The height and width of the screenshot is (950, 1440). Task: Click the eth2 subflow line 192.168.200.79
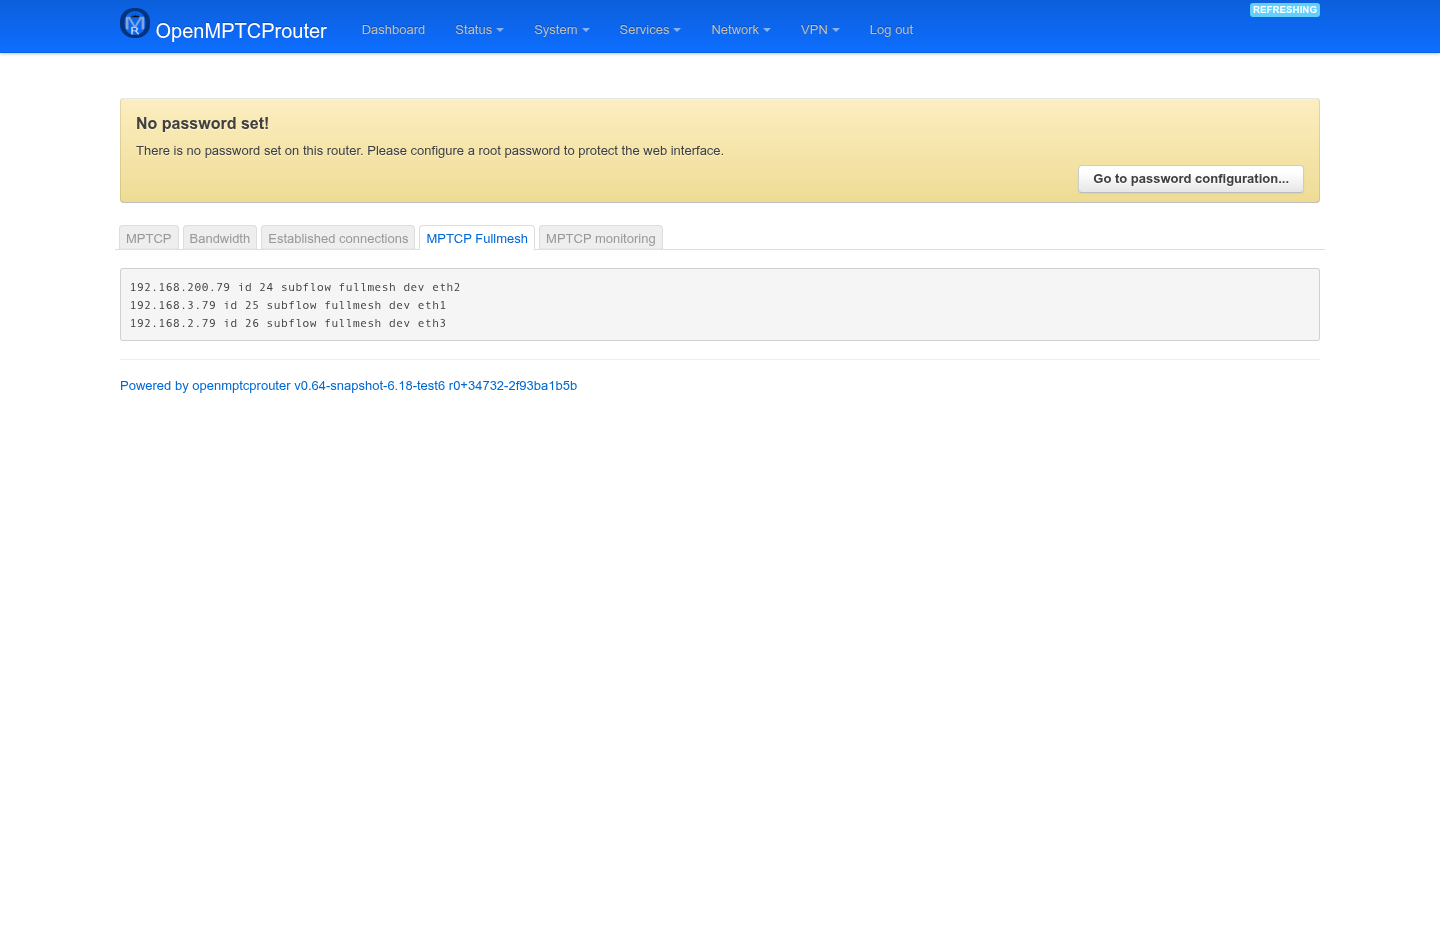point(295,288)
